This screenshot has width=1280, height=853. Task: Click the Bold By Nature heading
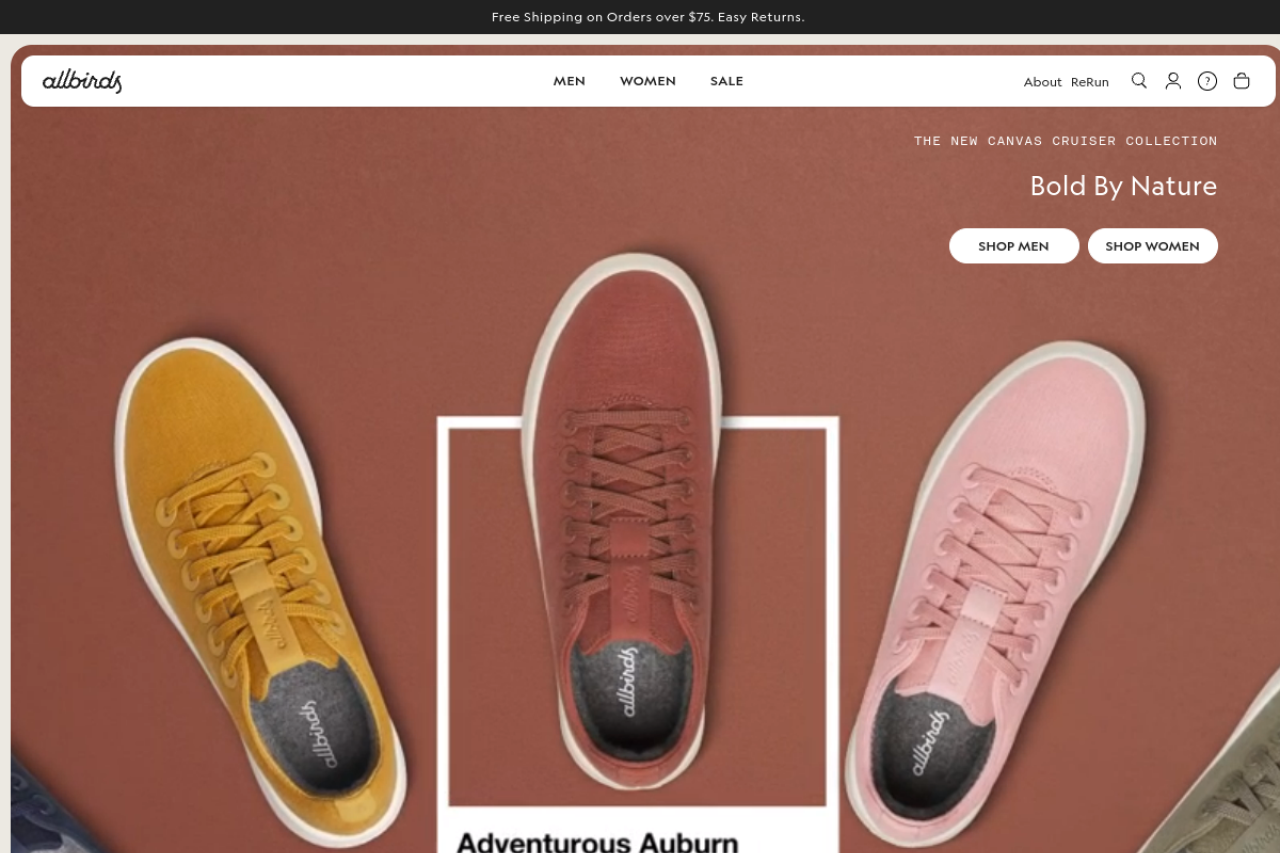(1123, 186)
